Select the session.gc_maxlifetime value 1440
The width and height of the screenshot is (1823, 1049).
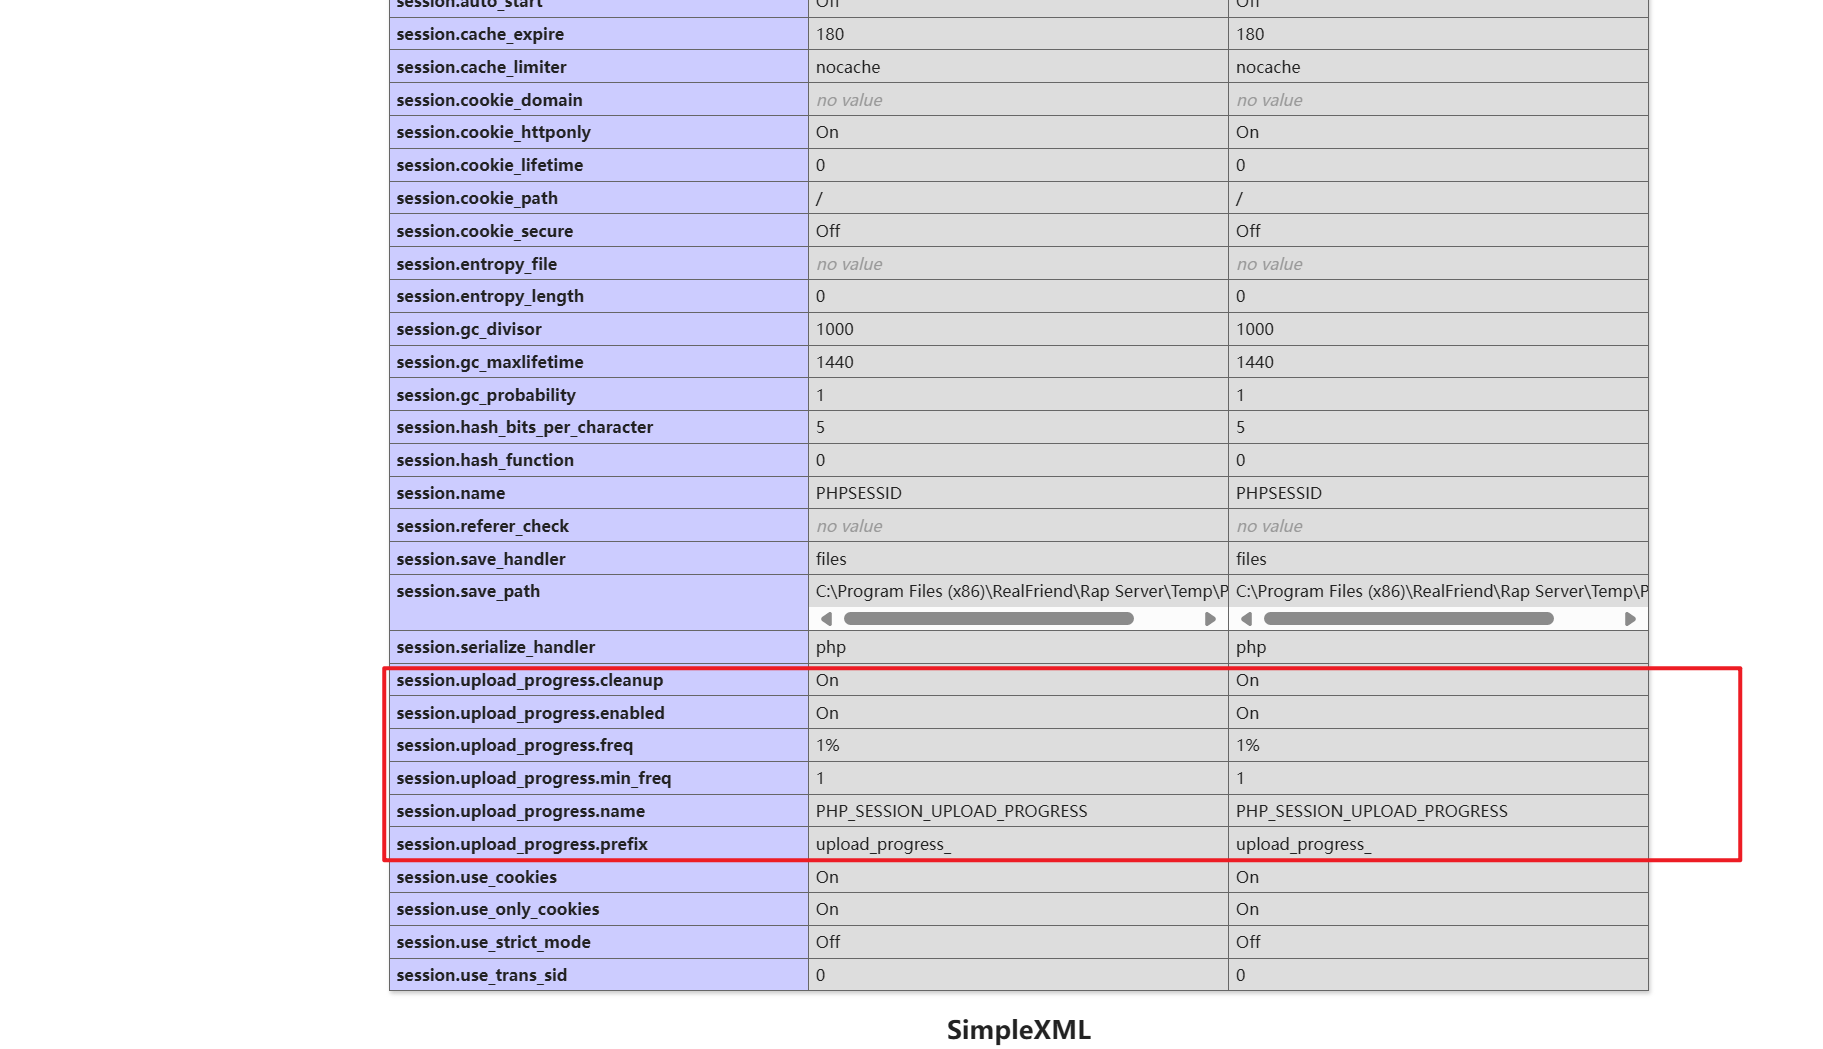click(x=835, y=361)
